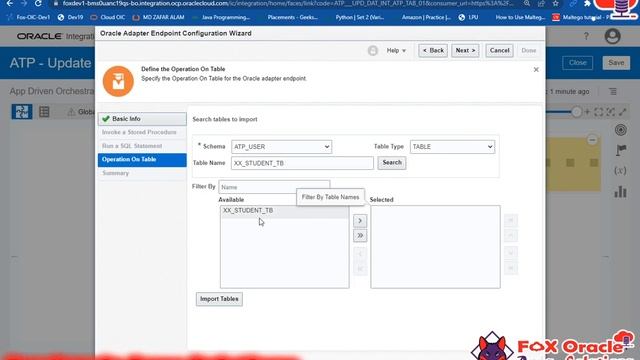Open the error flag icon
This screenshot has width=640, height=360.
pos(620,151)
